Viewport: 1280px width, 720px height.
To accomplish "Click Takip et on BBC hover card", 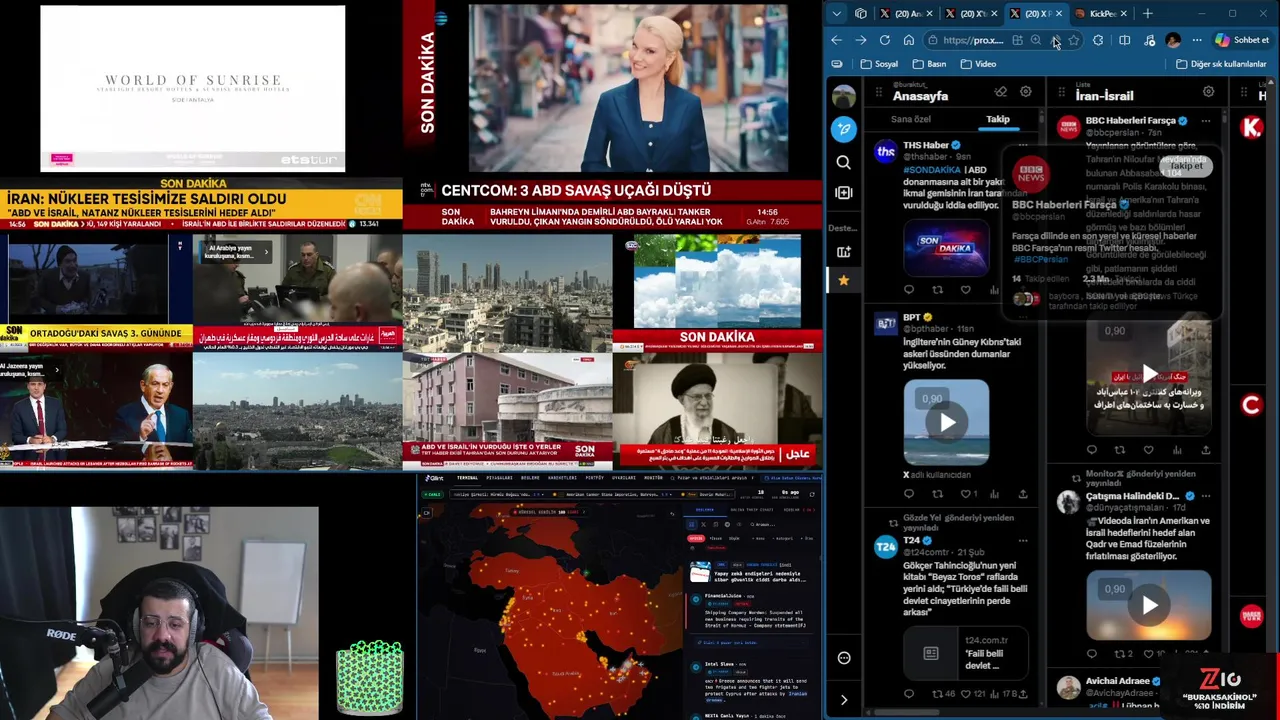I will [1187, 166].
